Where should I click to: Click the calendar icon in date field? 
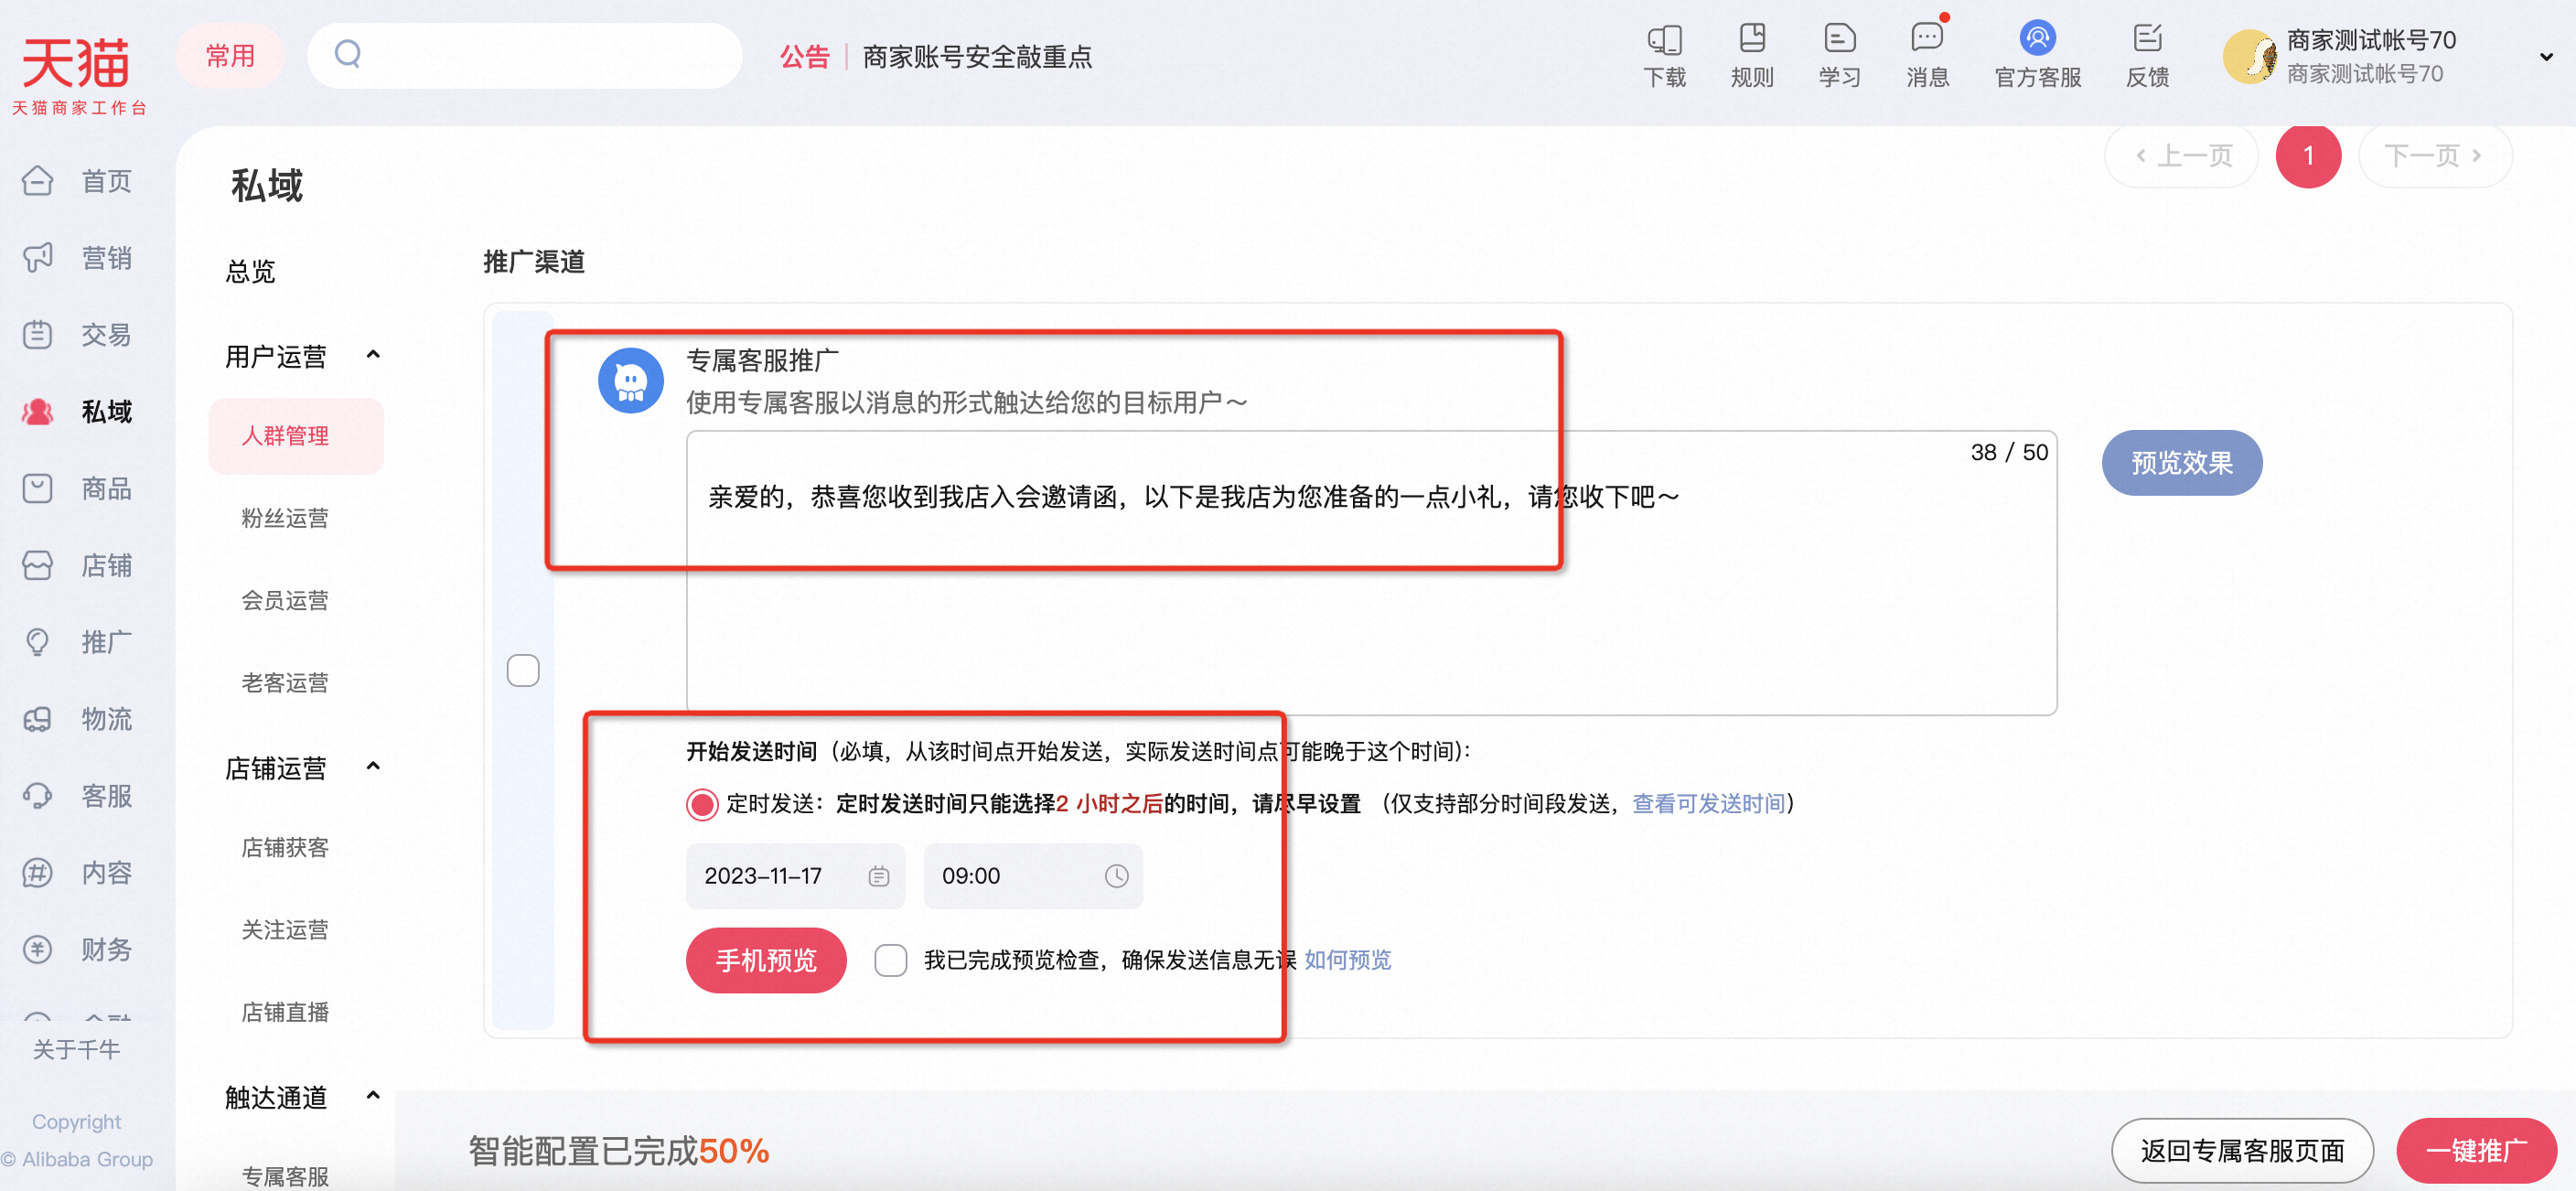tap(878, 876)
